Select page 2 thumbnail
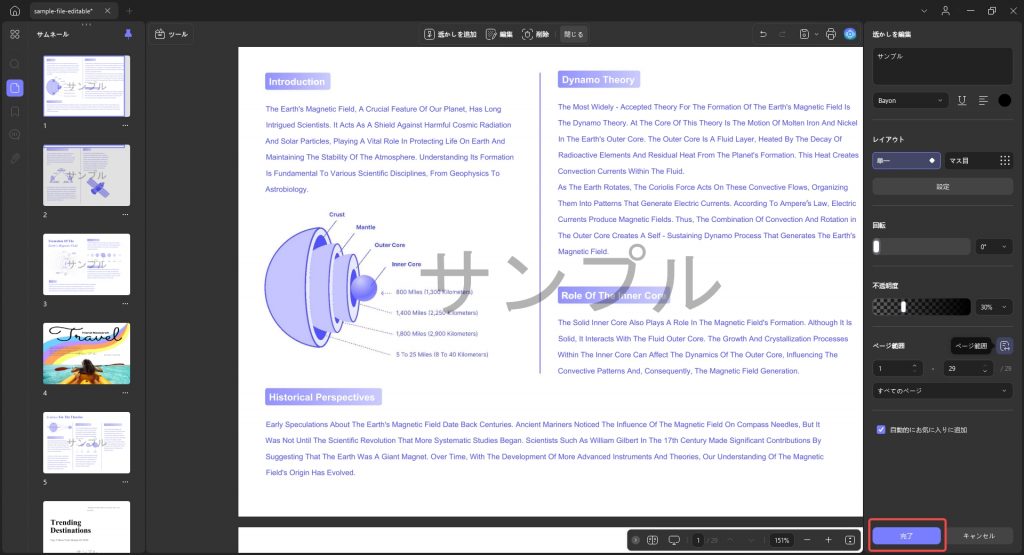 86,175
